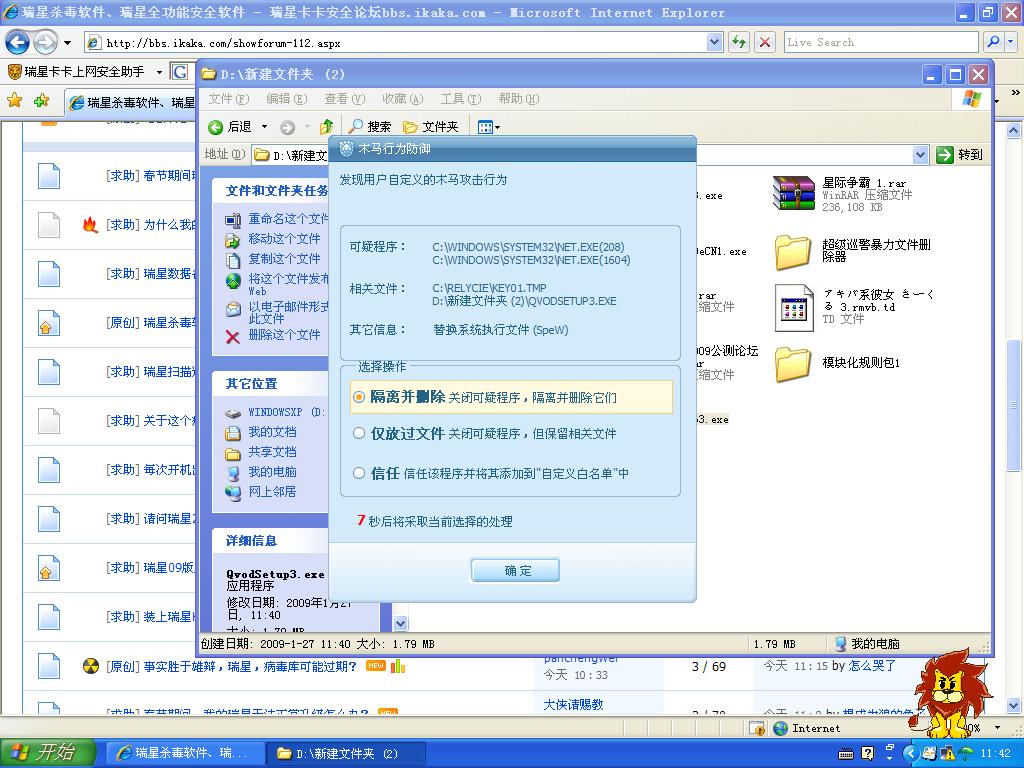Click the IE refresh button

(739, 42)
